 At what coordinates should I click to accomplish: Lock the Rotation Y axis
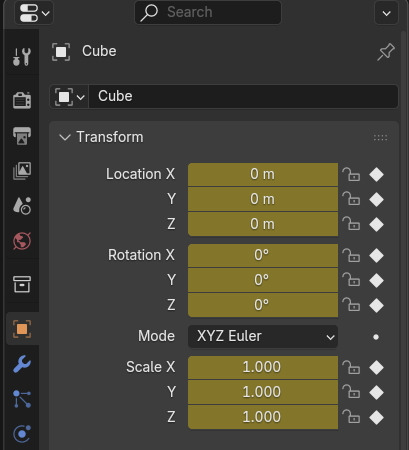[x=351, y=280]
